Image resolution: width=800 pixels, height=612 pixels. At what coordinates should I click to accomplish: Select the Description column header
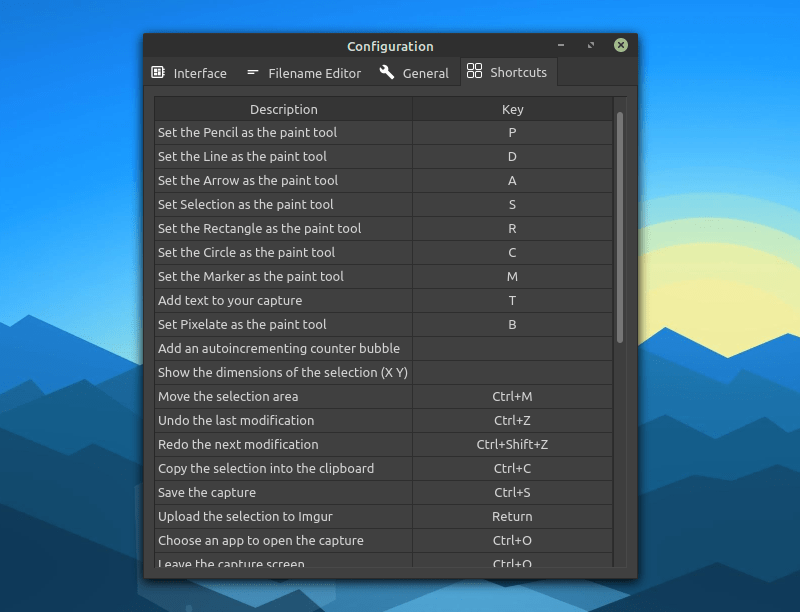pos(283,109)
